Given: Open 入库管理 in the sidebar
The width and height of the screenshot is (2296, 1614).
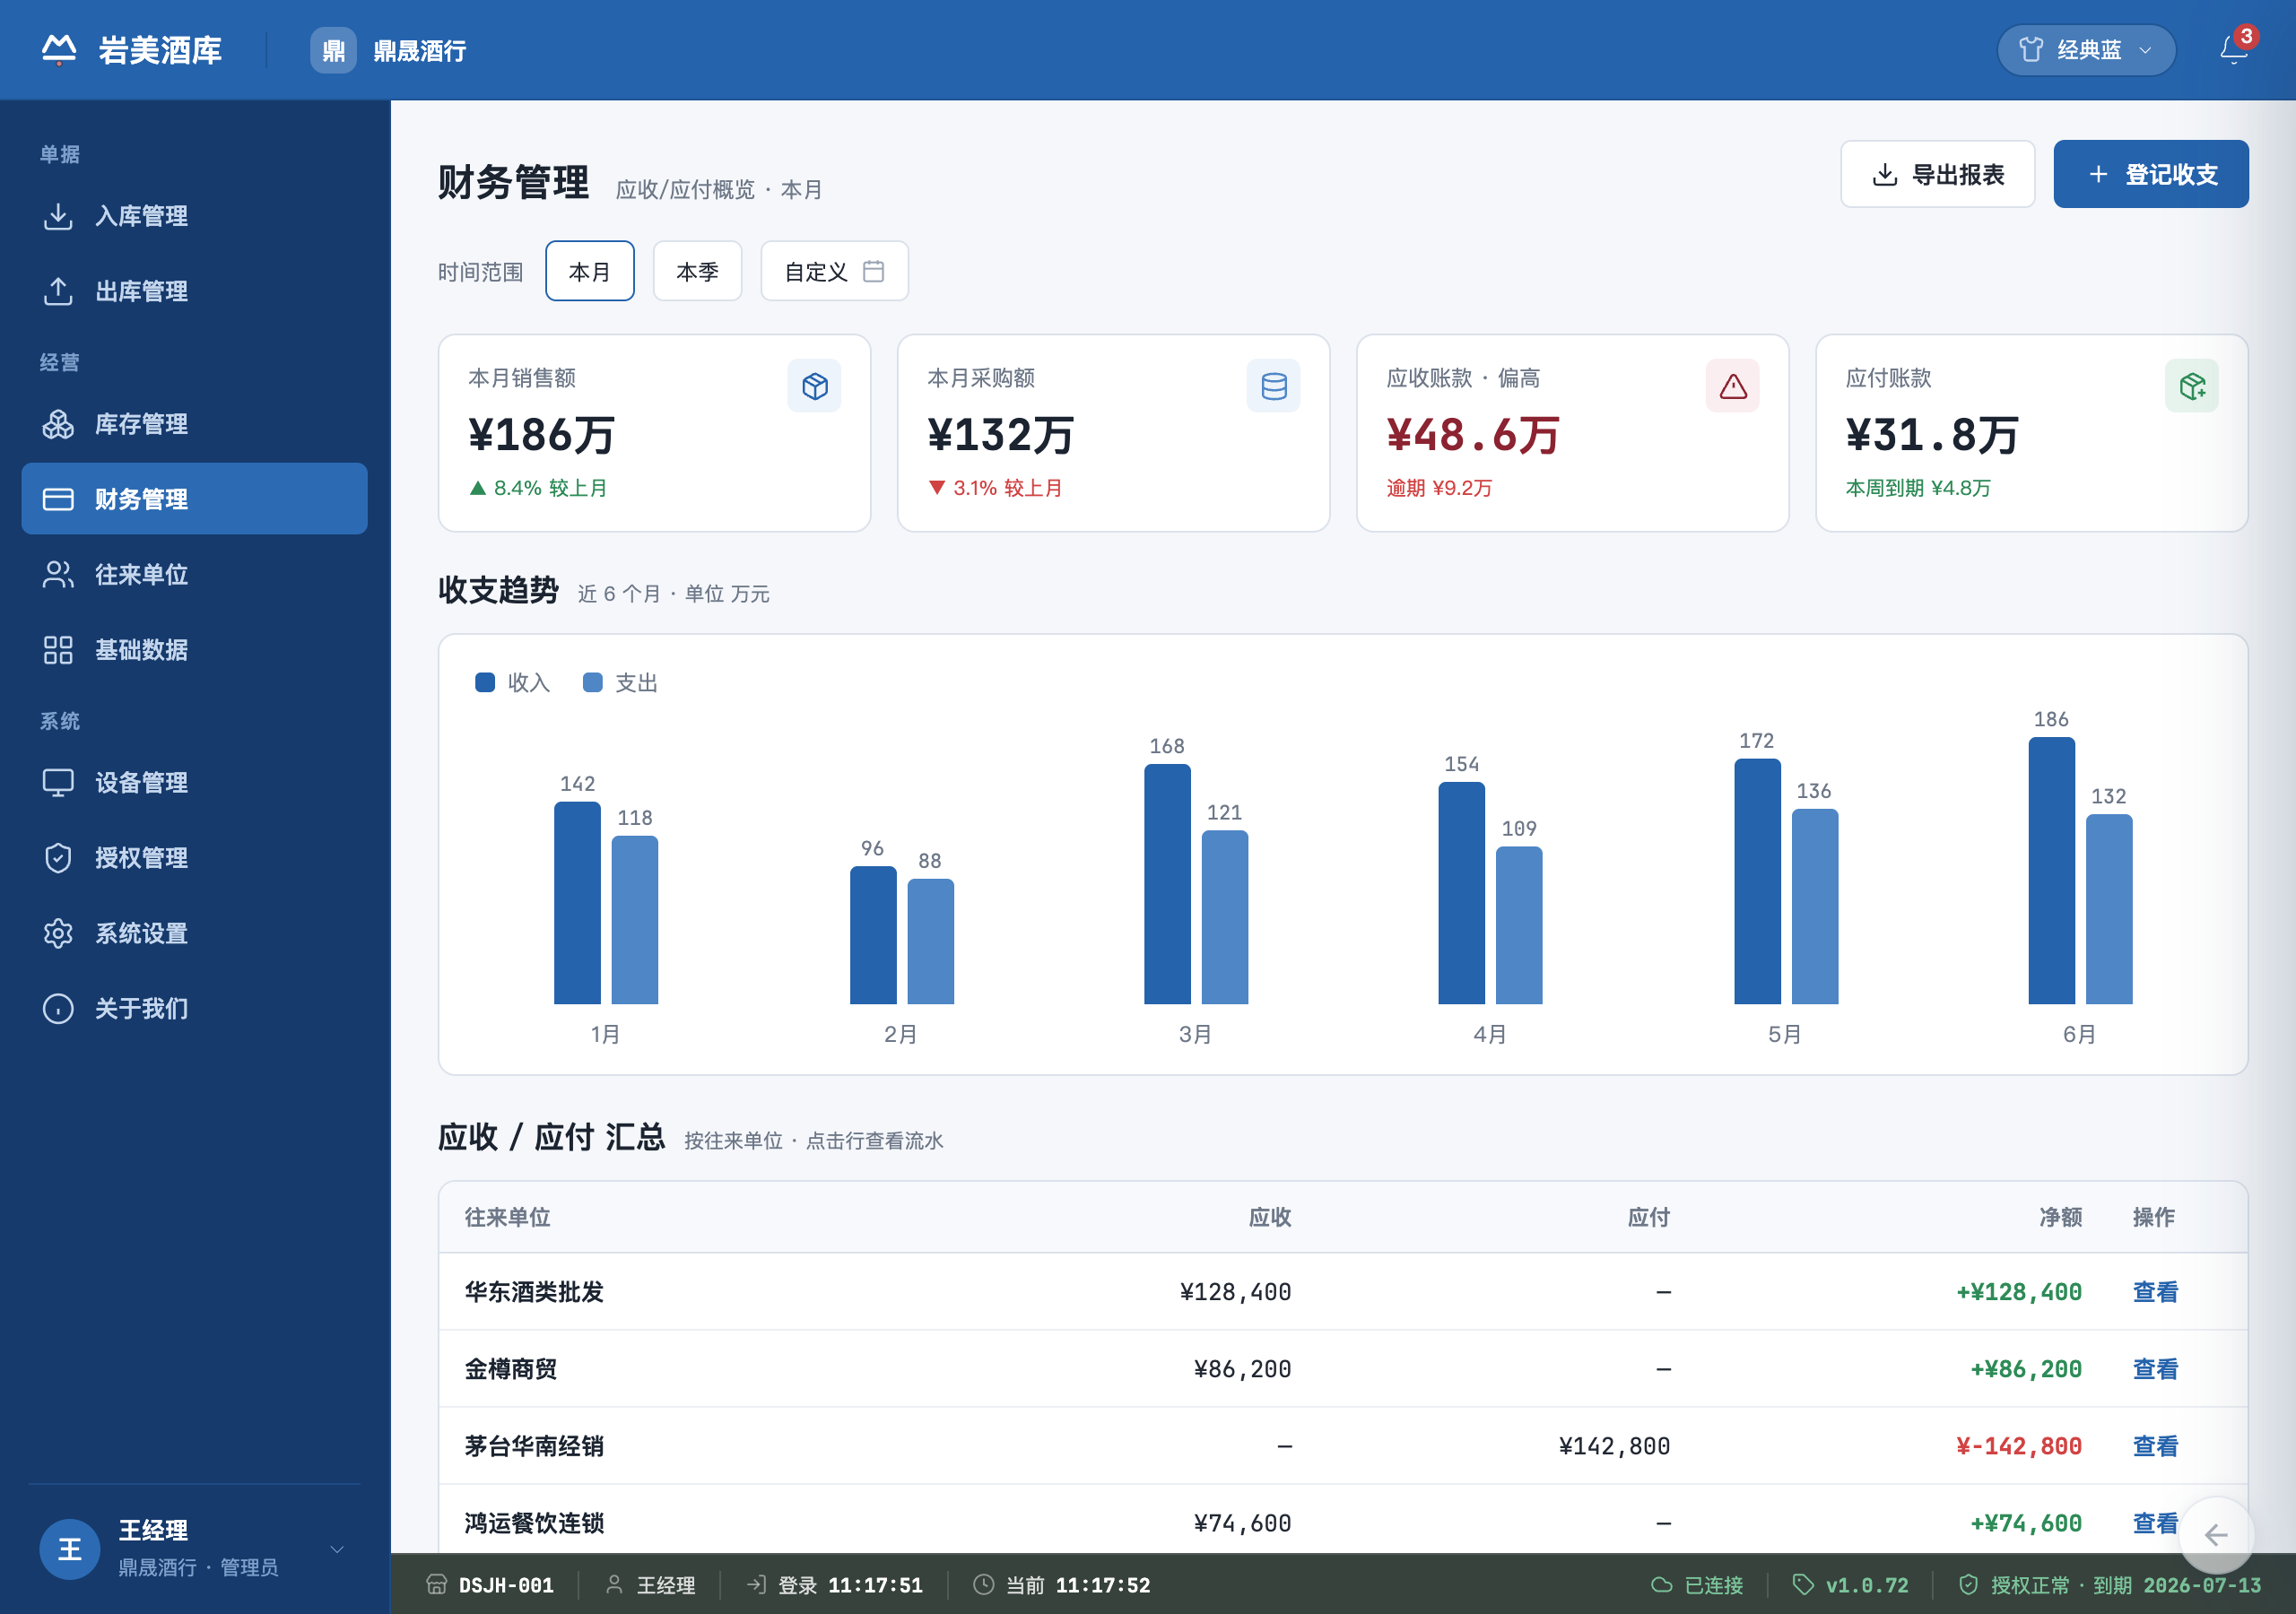Looking at the screenshot, I should click(194, 216).
